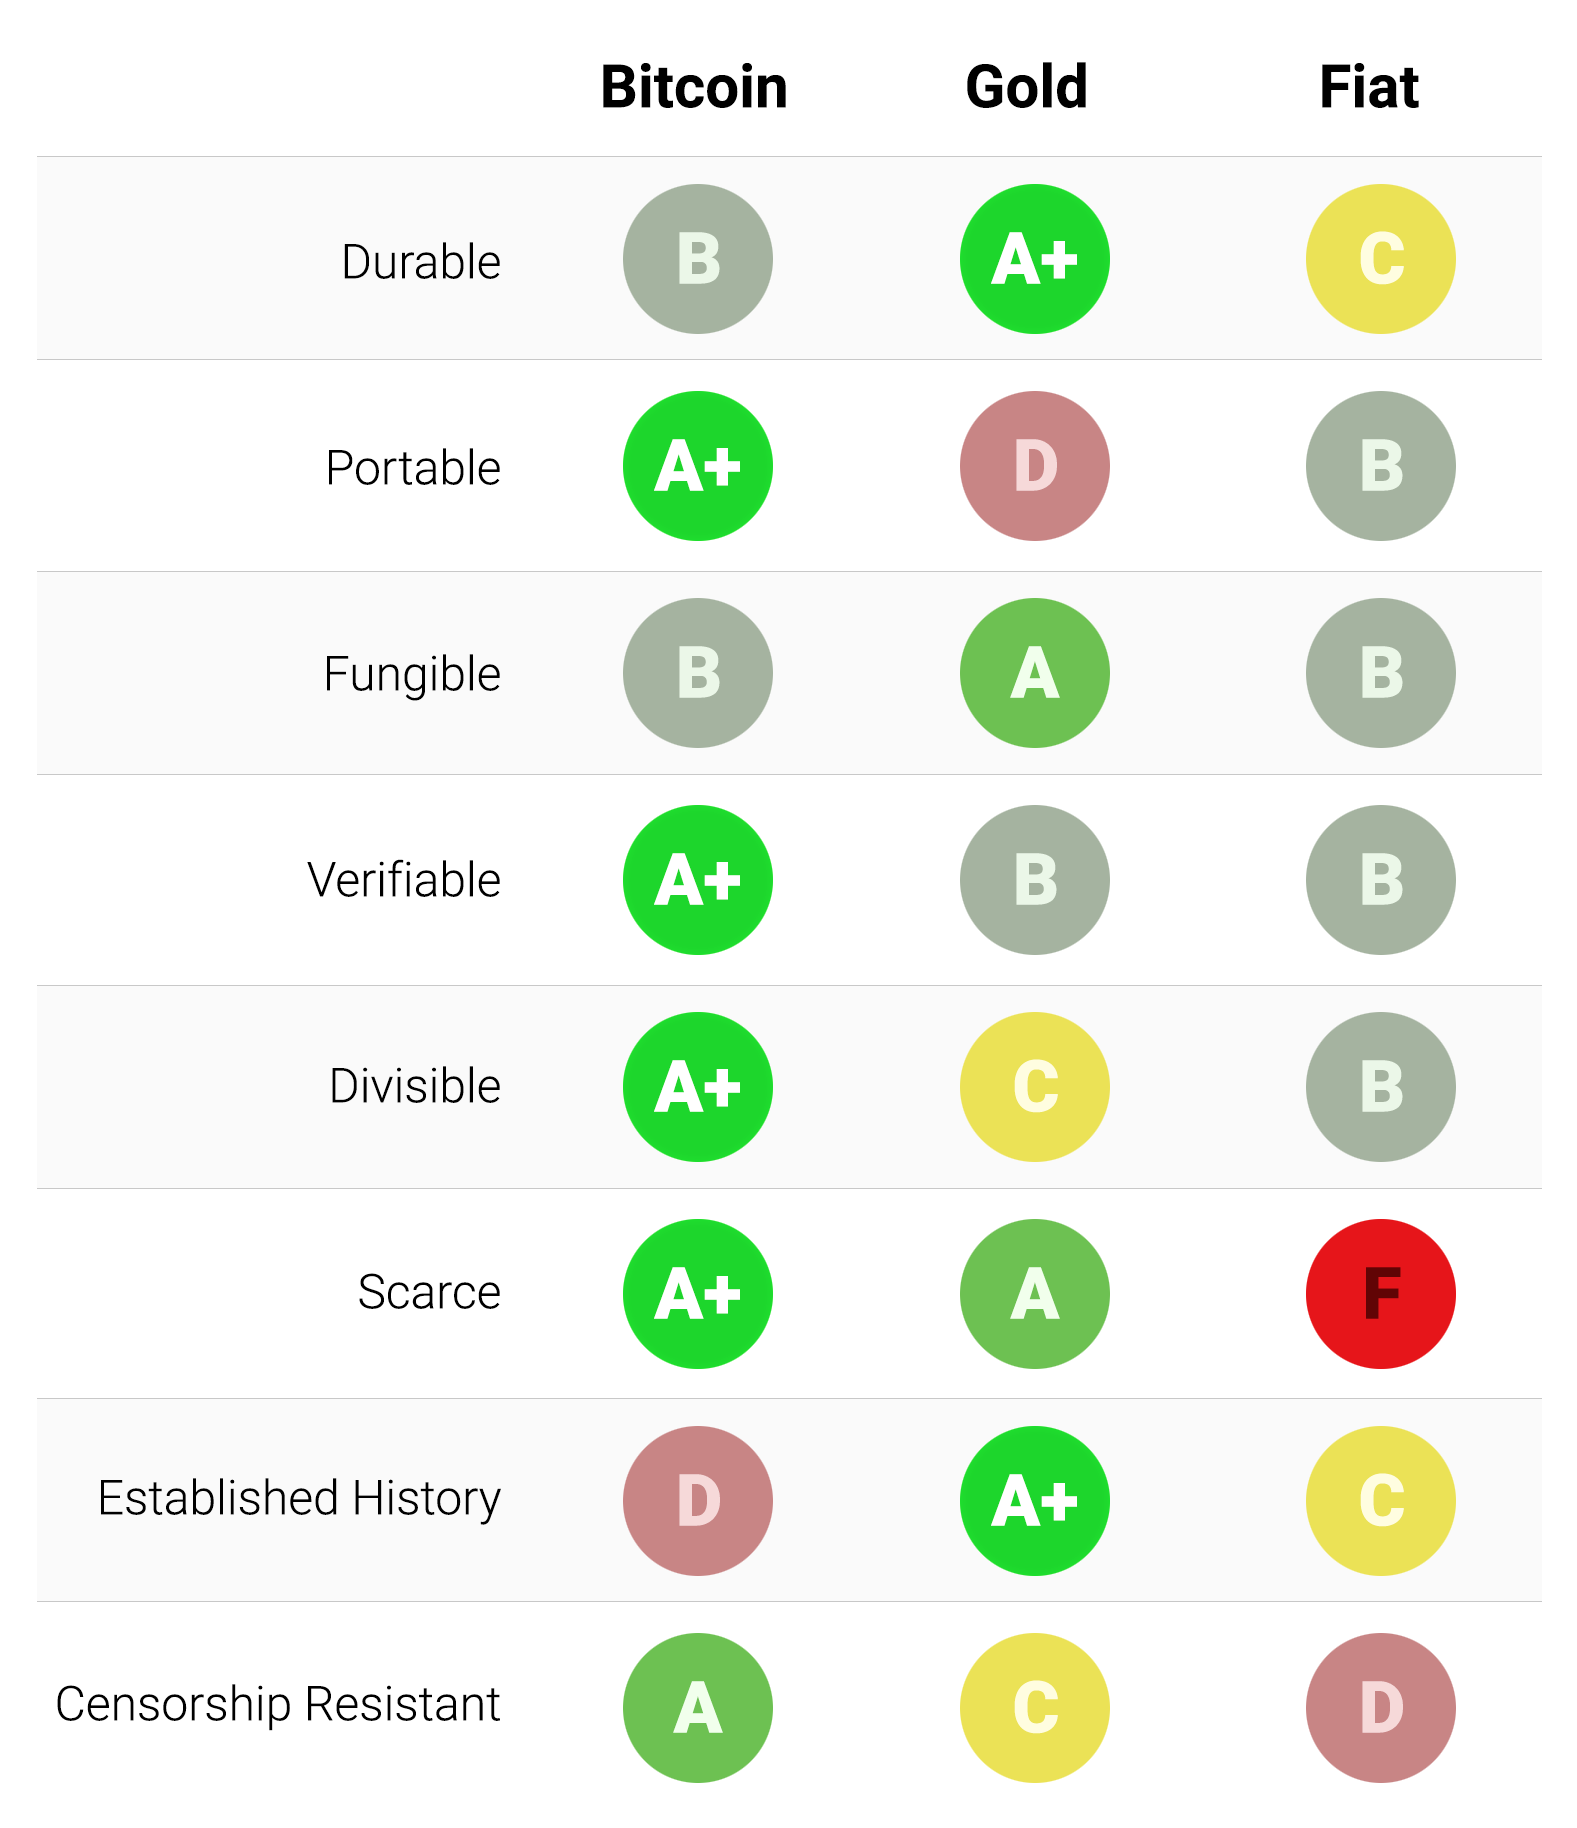Click Gold's Durable A+ grade badge
The height and width of the screenshot is (1828, 1577).
click(x=1034, y=259)
